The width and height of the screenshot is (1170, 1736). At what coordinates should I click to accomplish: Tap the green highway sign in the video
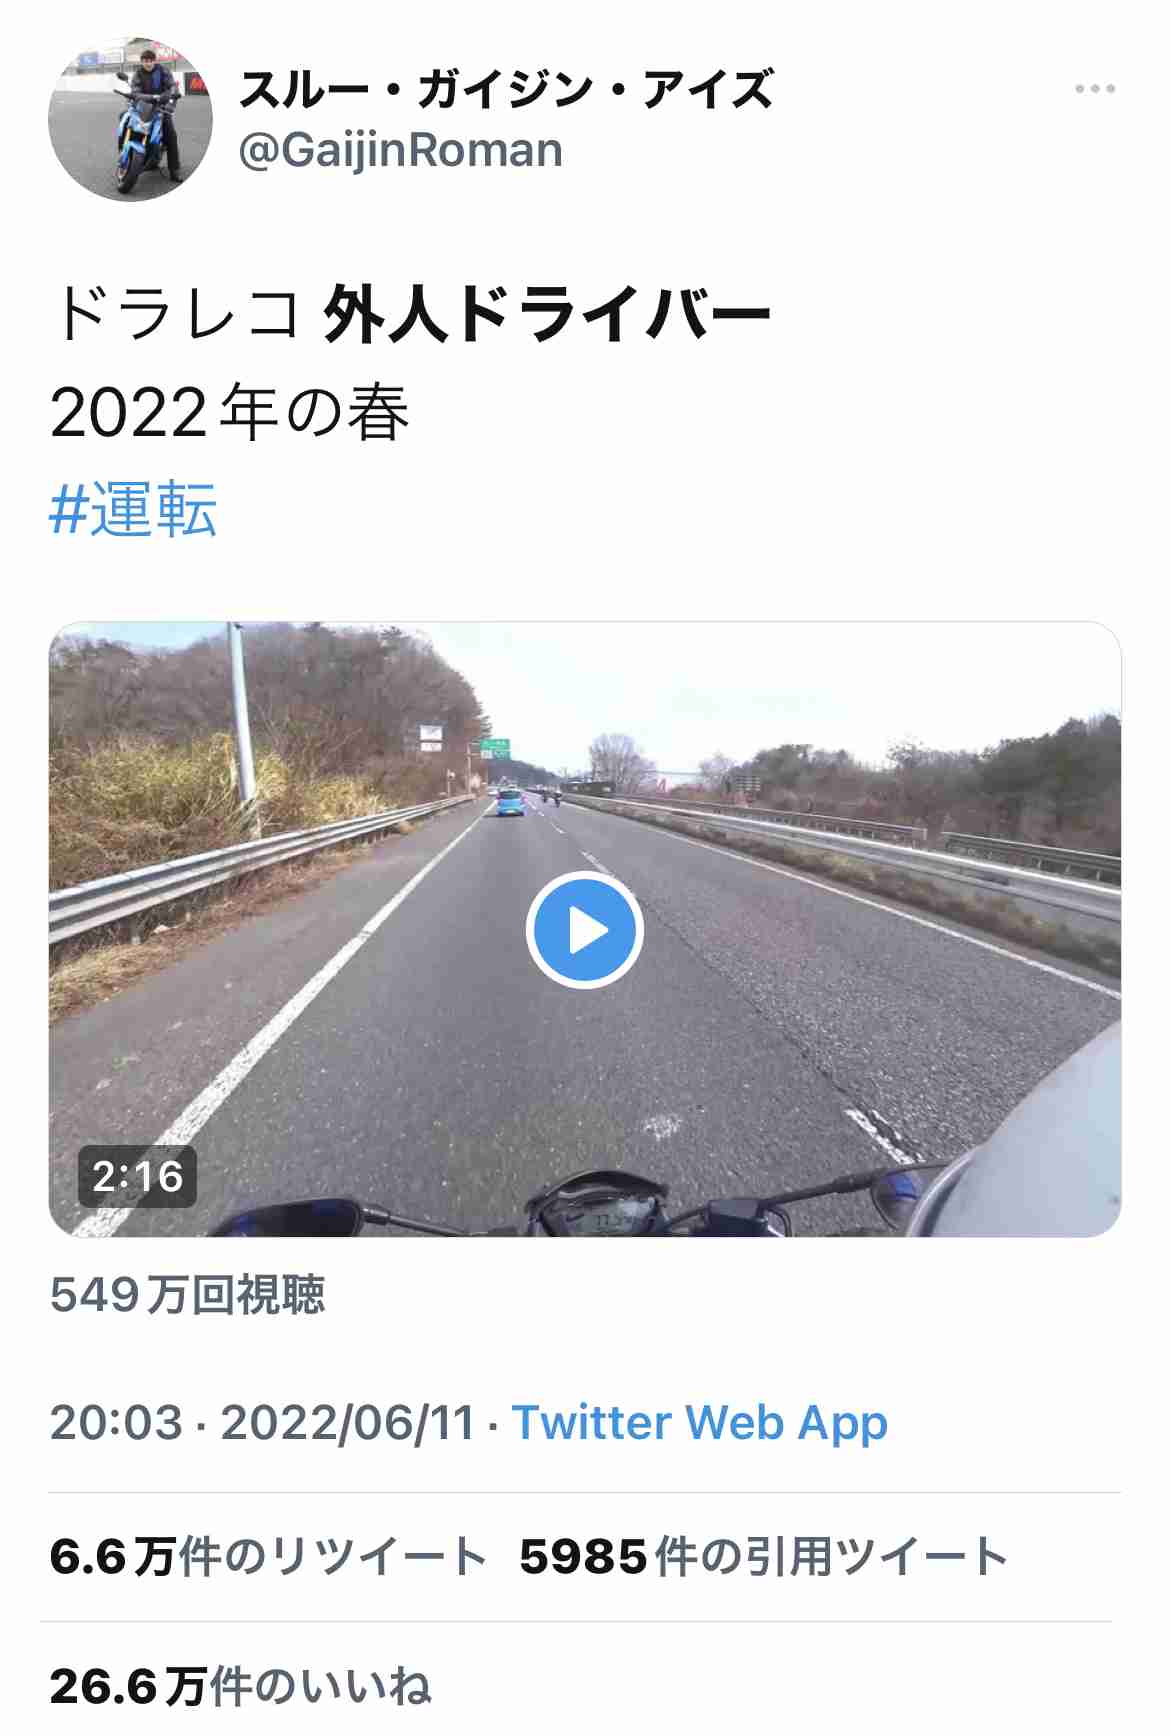pyautogui.click(x=495, y=748)
